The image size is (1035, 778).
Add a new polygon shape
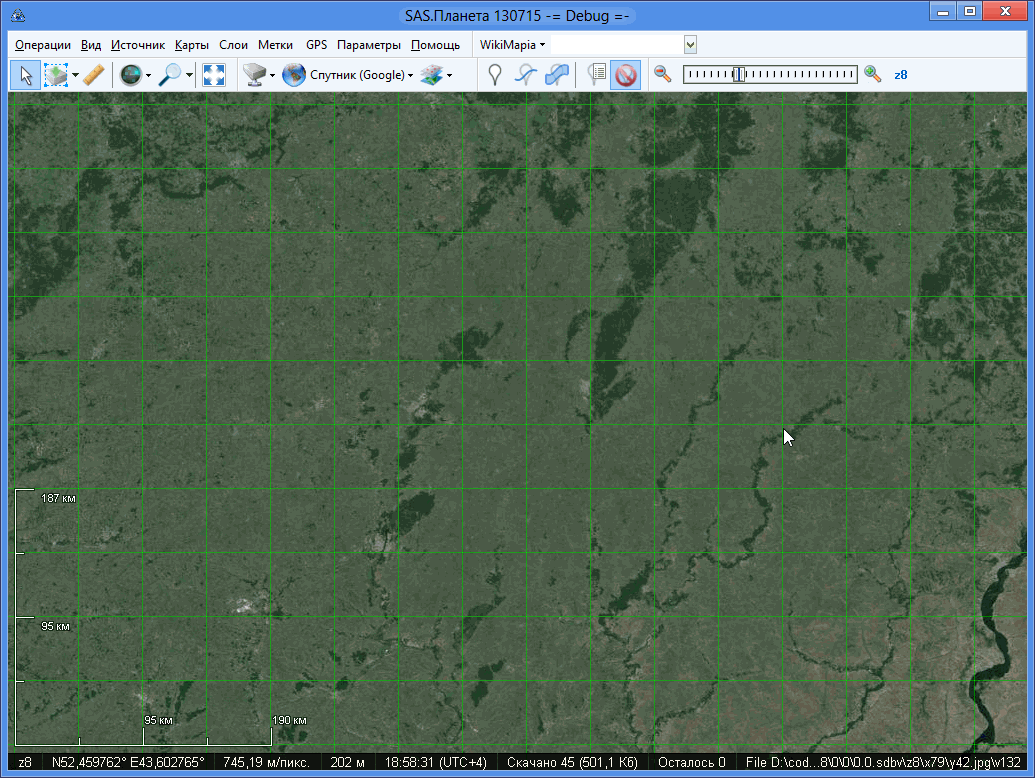pos(558,75)
